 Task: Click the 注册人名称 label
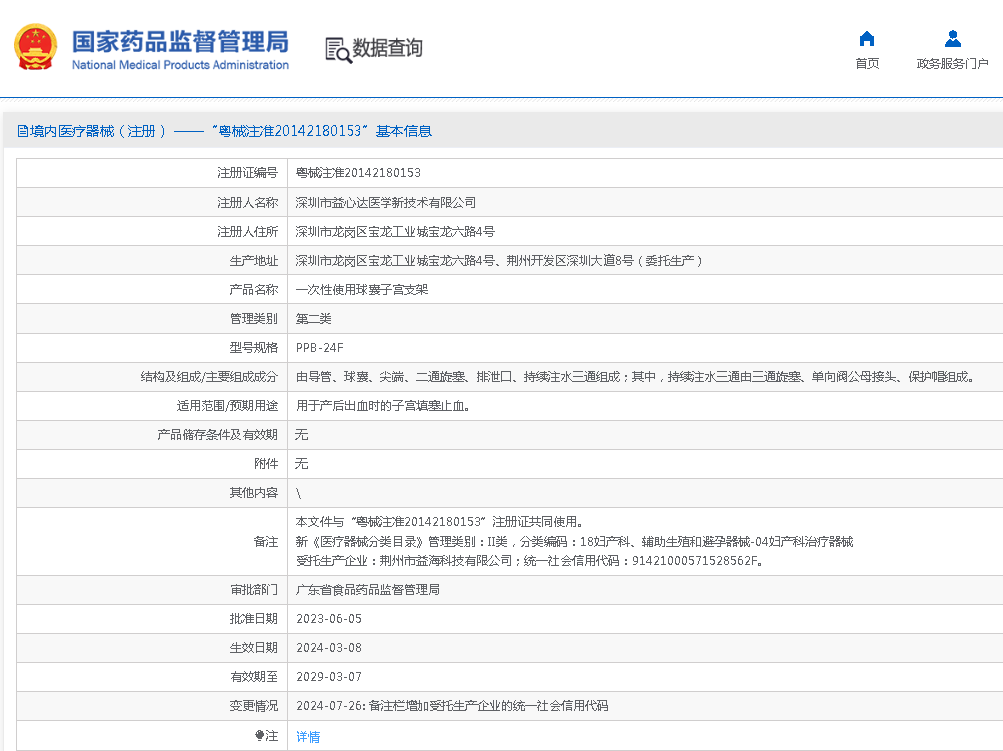[248, 202]
